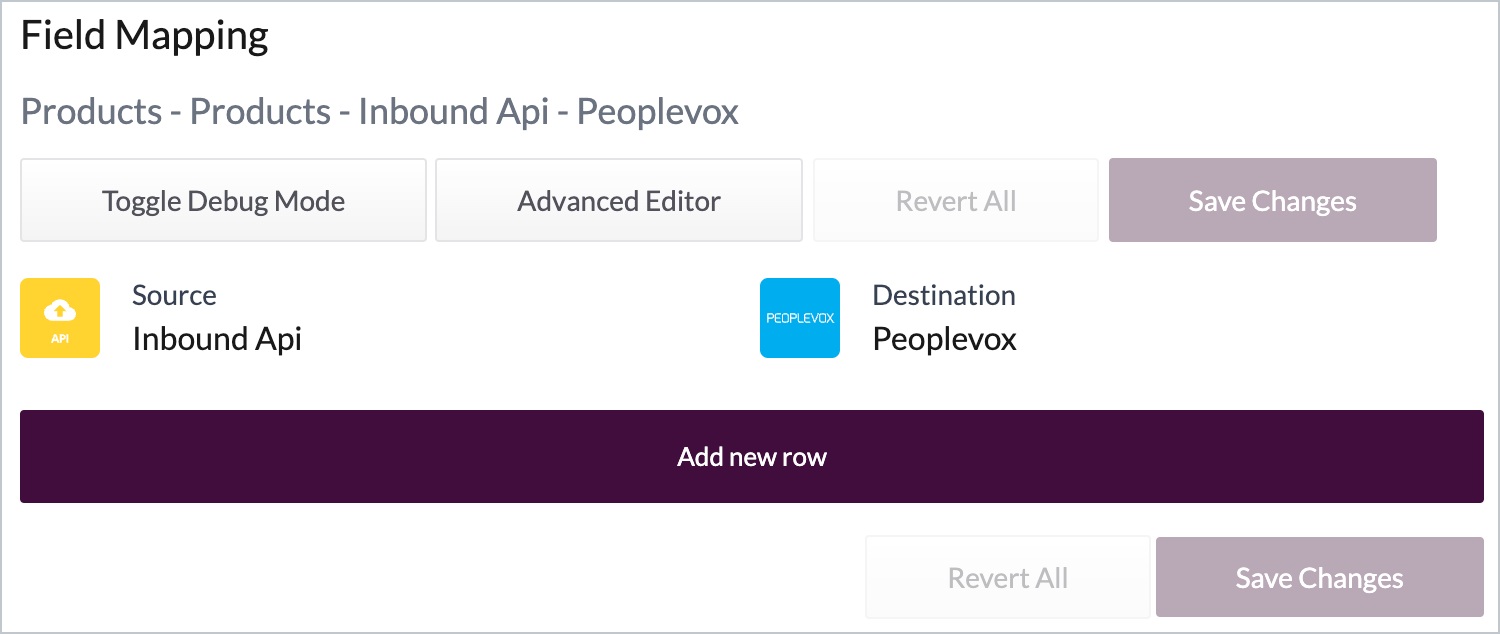Open the Advanced Editor
Screen dimensions: 1500x634
coord(619,201)
